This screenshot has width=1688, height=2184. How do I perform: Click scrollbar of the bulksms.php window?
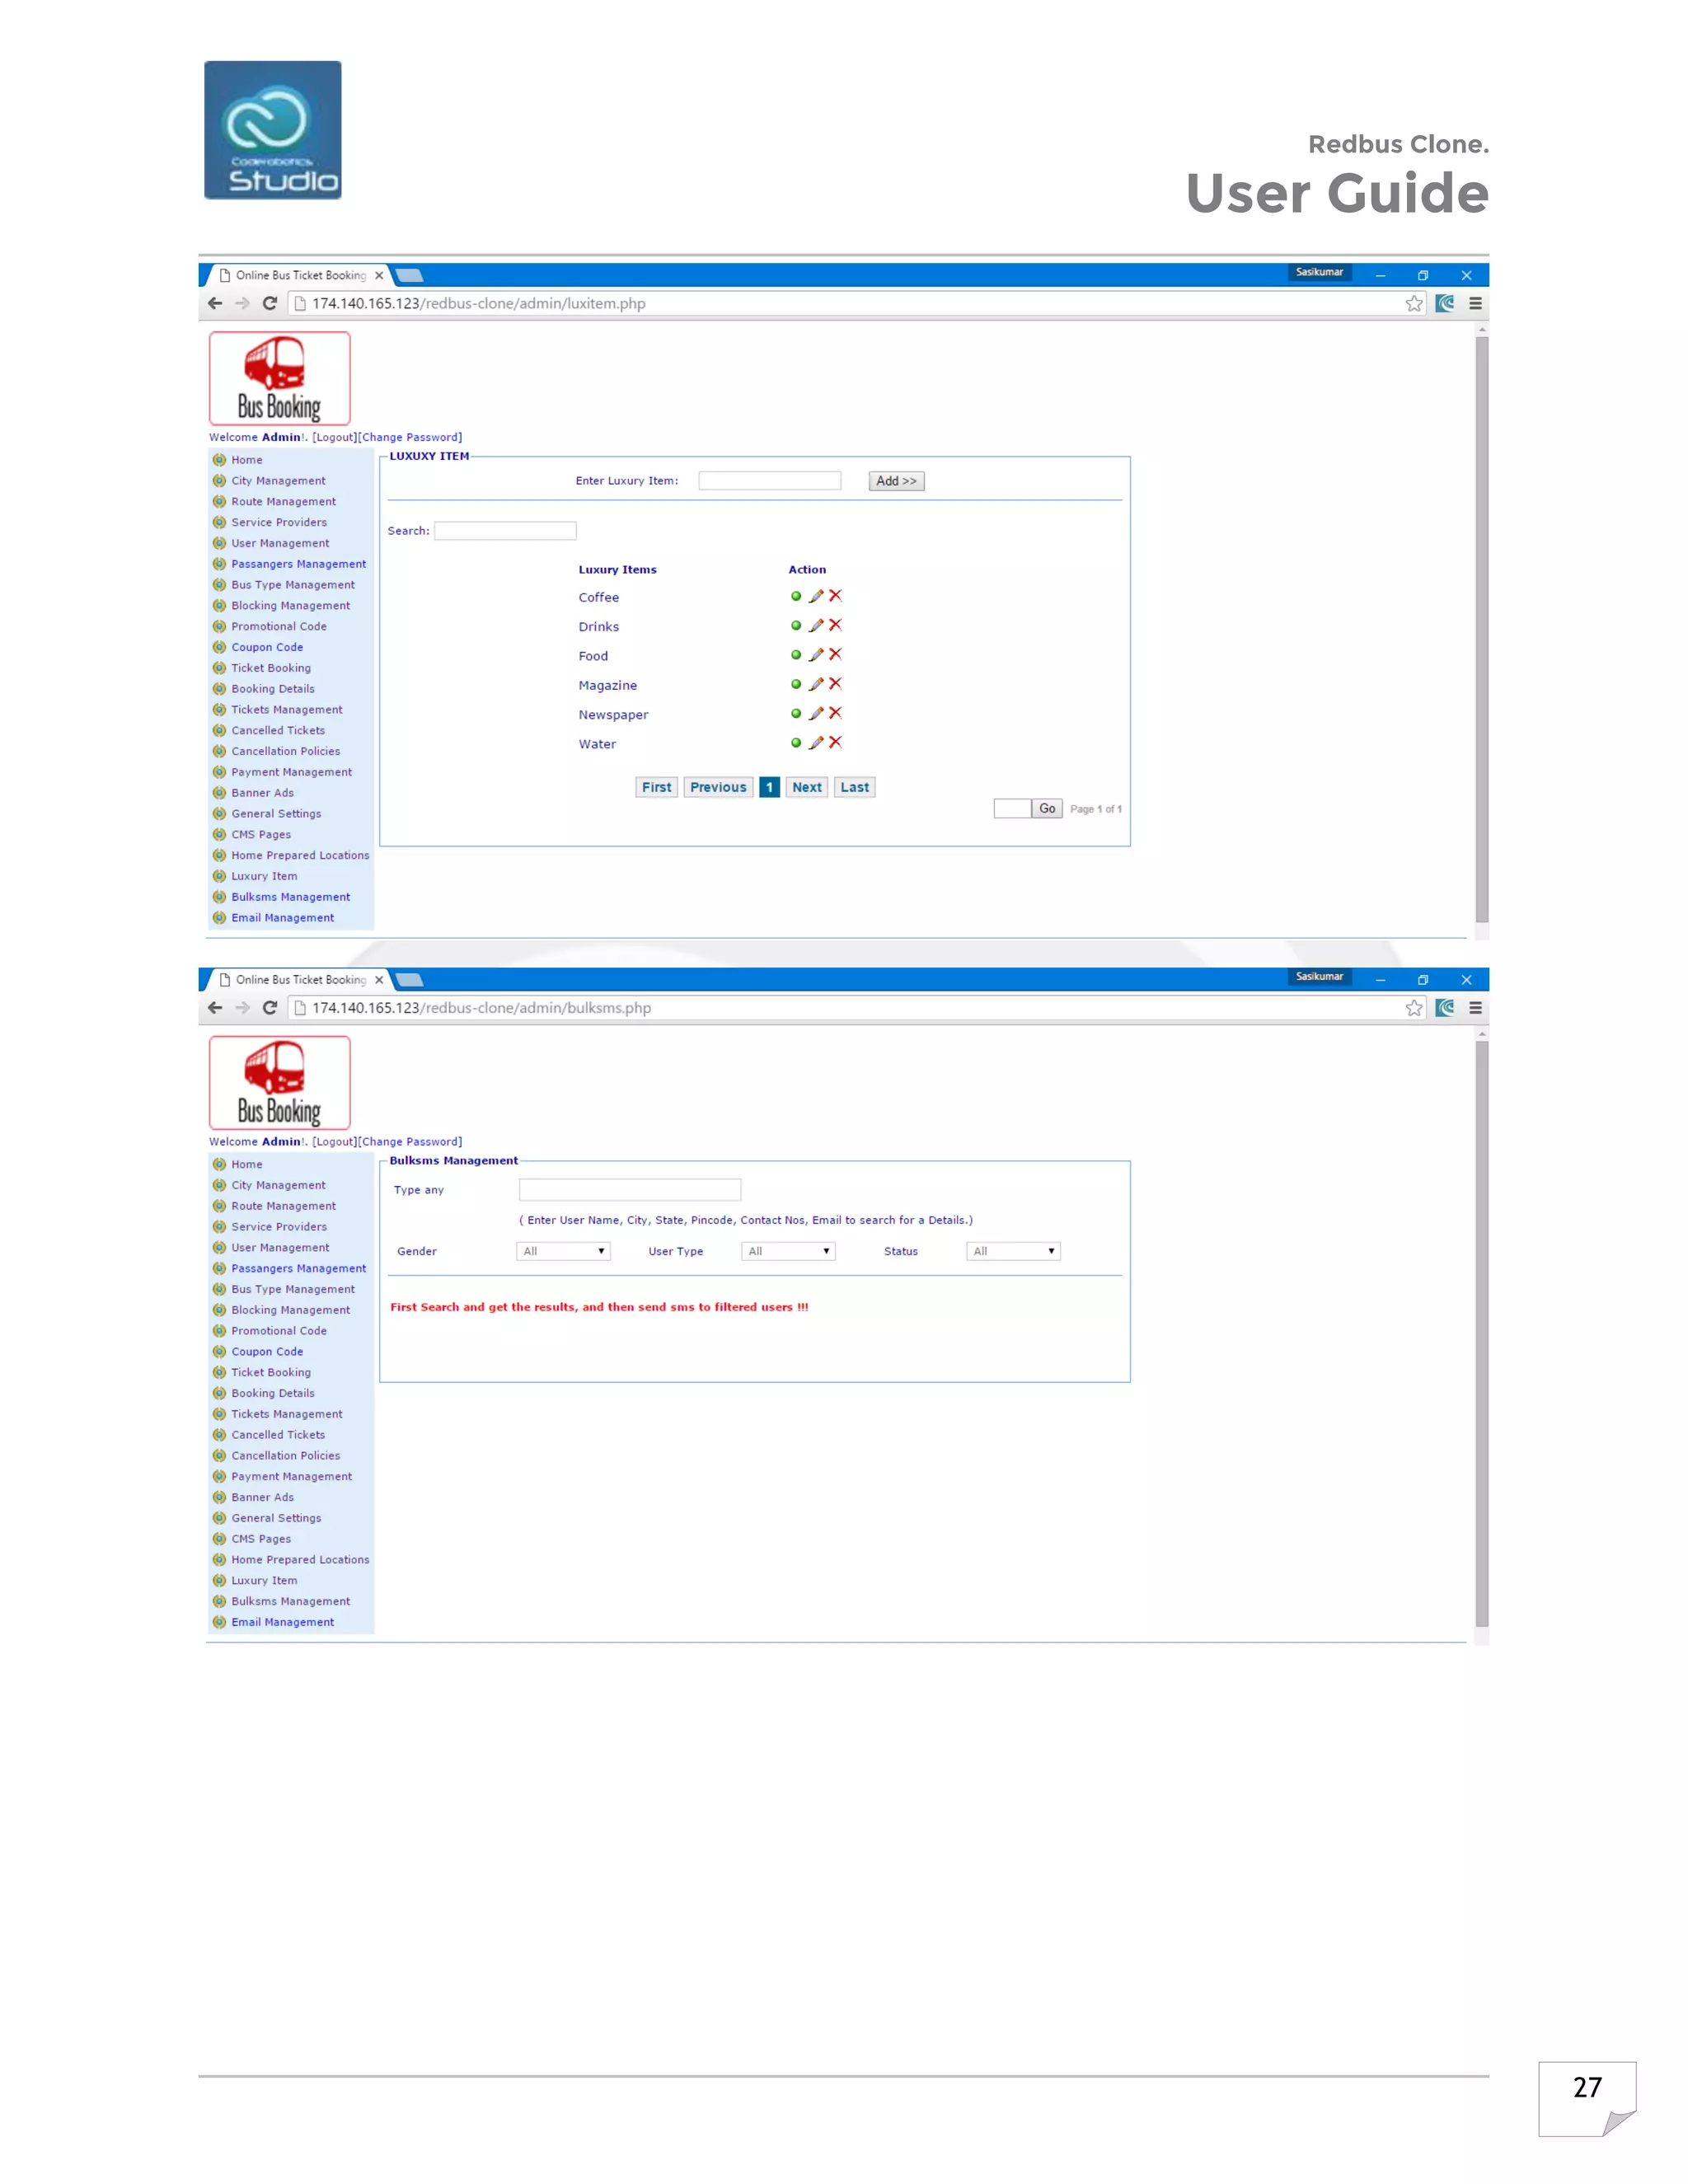point(1482,1335)
